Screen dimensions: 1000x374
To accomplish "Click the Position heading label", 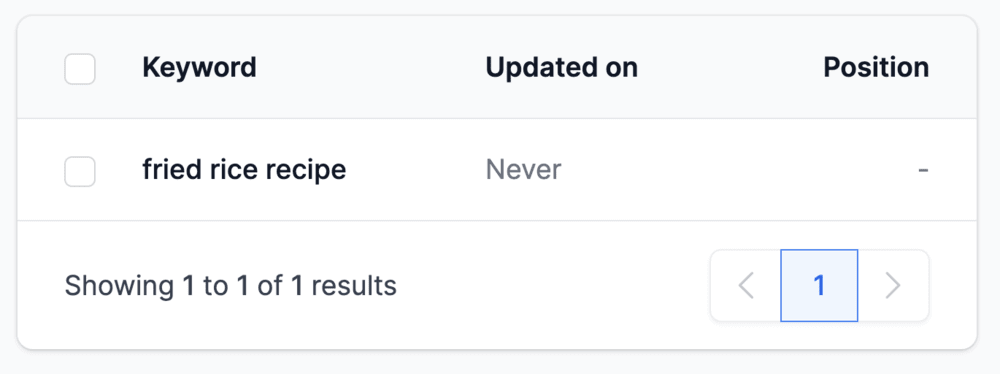I will point(876,67).
